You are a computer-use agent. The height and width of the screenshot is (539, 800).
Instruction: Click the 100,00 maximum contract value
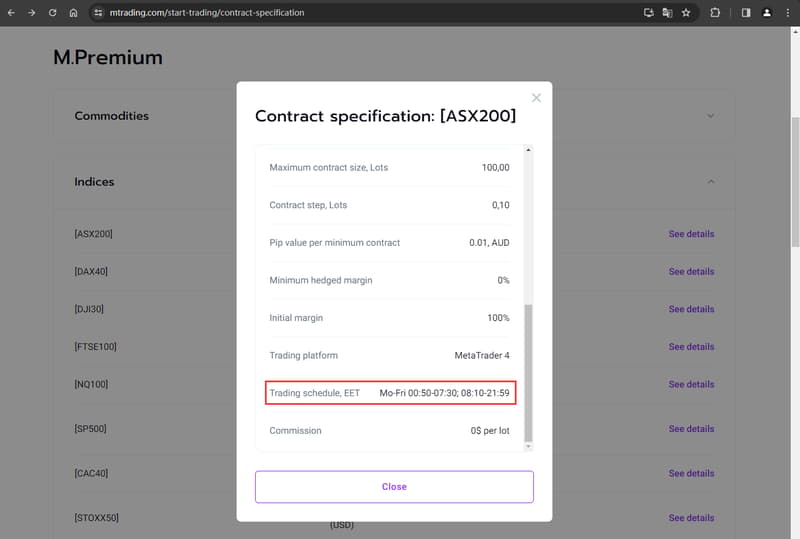pyautogui.click(x=495, y=167)
